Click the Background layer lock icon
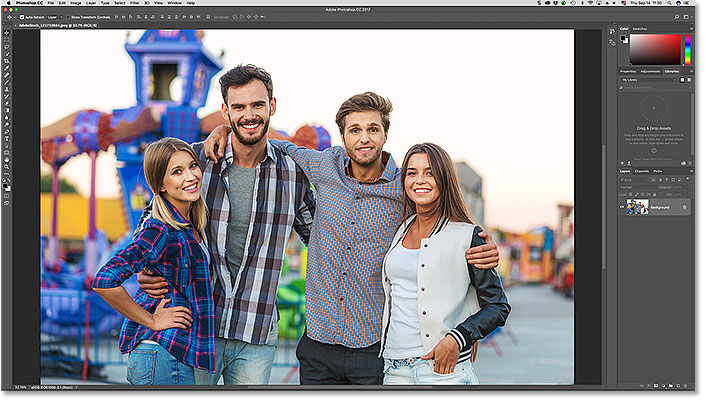705x400 pixels. (x=685, y=207)
